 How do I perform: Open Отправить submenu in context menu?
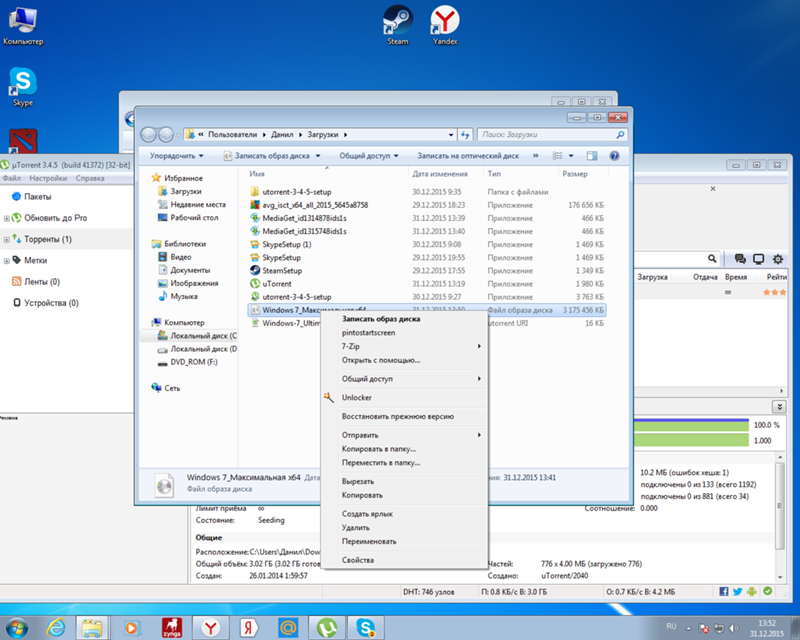404,435
